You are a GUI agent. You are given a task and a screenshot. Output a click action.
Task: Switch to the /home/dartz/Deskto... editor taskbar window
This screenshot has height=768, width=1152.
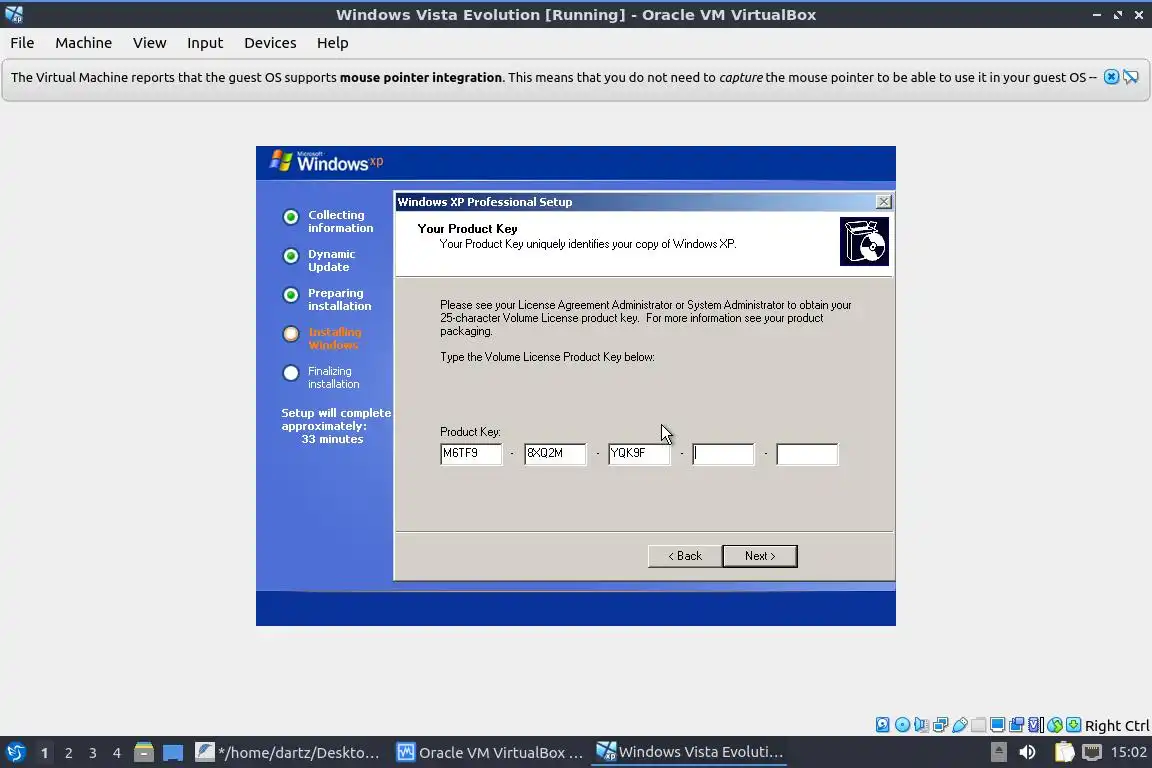(289, 753)
